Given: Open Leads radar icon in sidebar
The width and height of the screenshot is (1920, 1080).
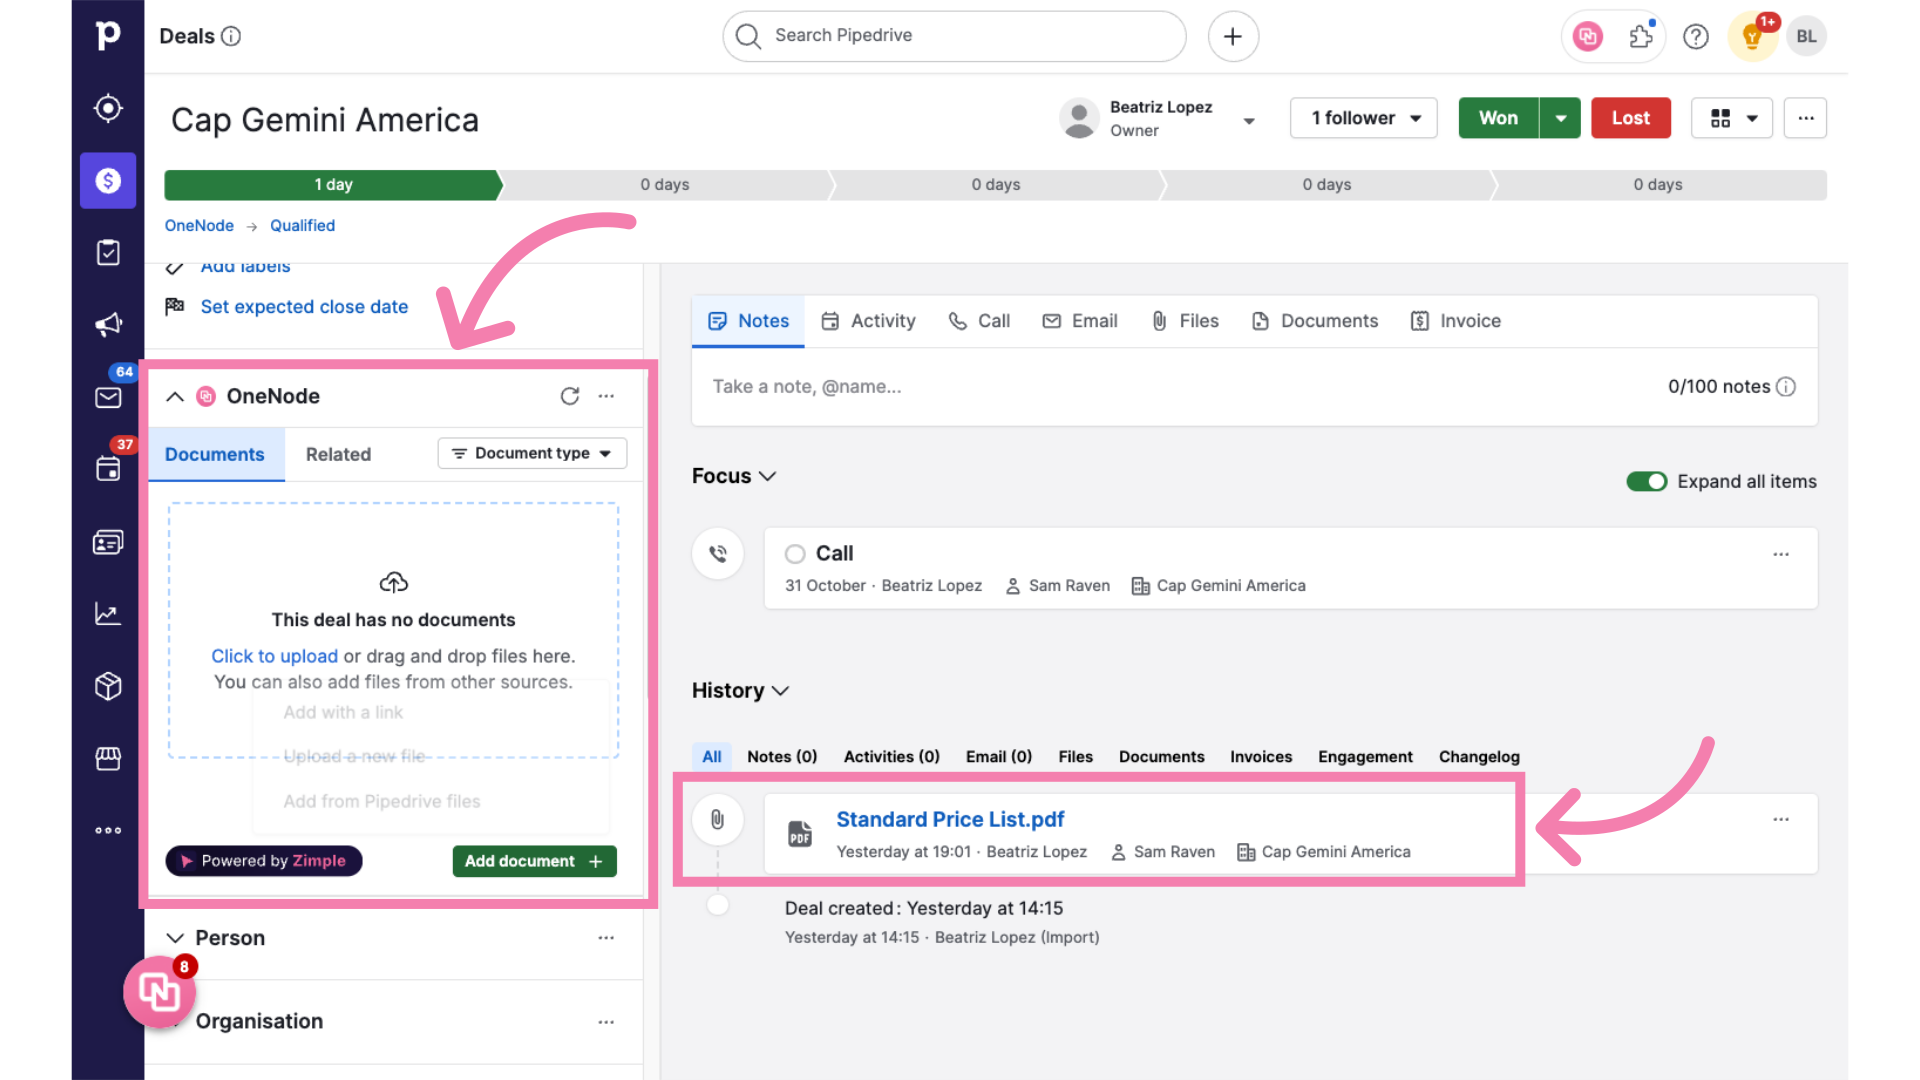Looking at the screenshot, I should pos(108,108).
